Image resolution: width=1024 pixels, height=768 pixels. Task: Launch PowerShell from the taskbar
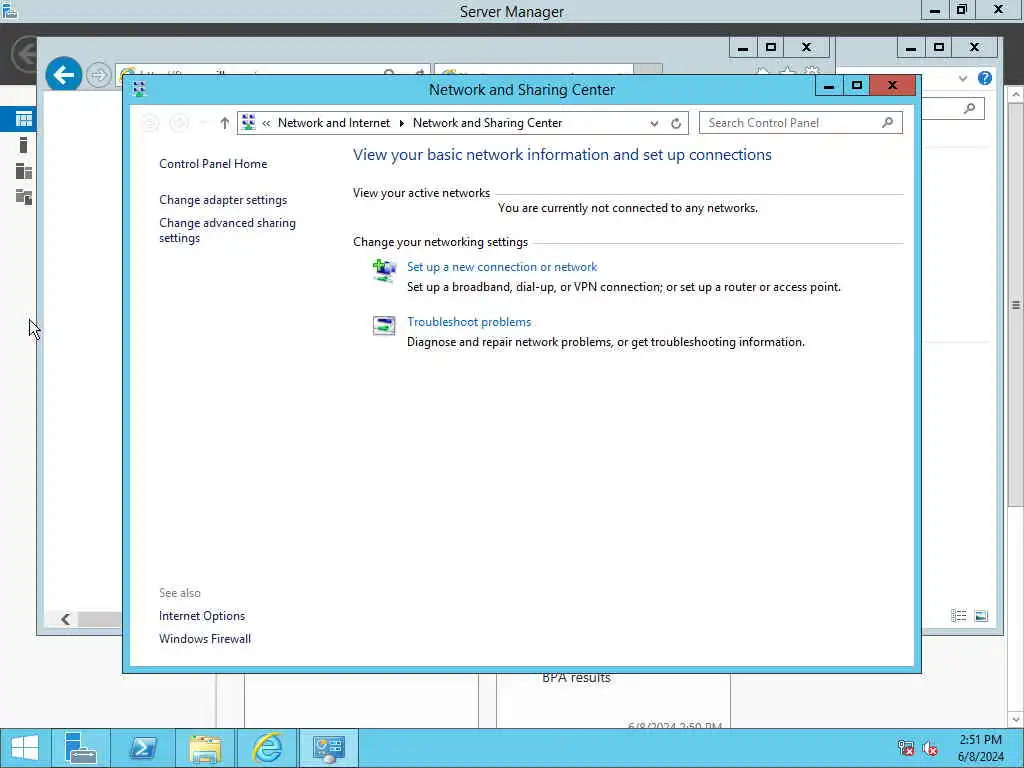pos(142,748)
